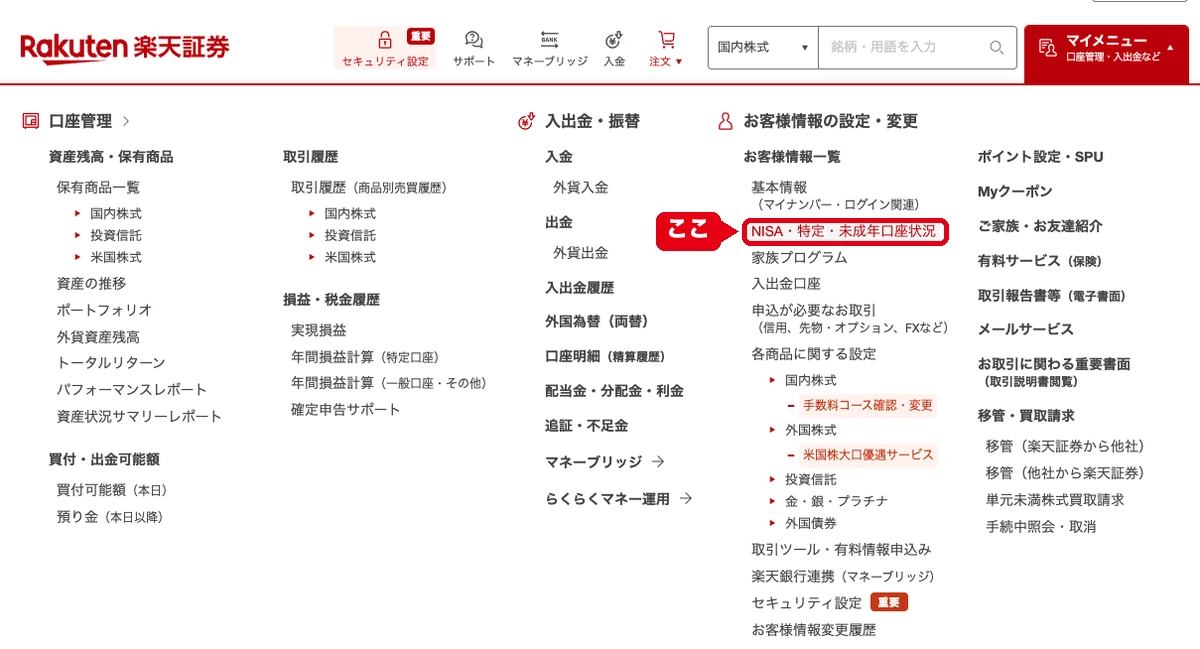Open 国内株式 under 取引履歴
Viewport: 1200px width, 649px height.
[x=349, y=213]
